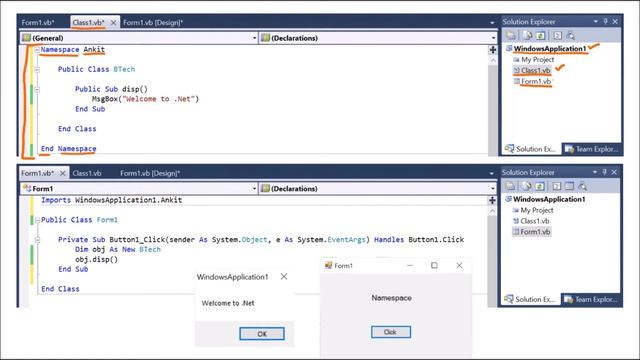Click Refresh in the lower Solution Explorer toolbar
Image resolution: width=640 pixels, height=360 pixels.
pyautogui.click(x=540, y=186)
